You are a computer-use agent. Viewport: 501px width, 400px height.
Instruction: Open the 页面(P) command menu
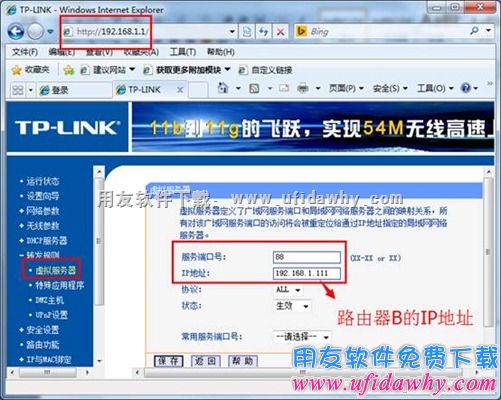click(x=346, y=88)
